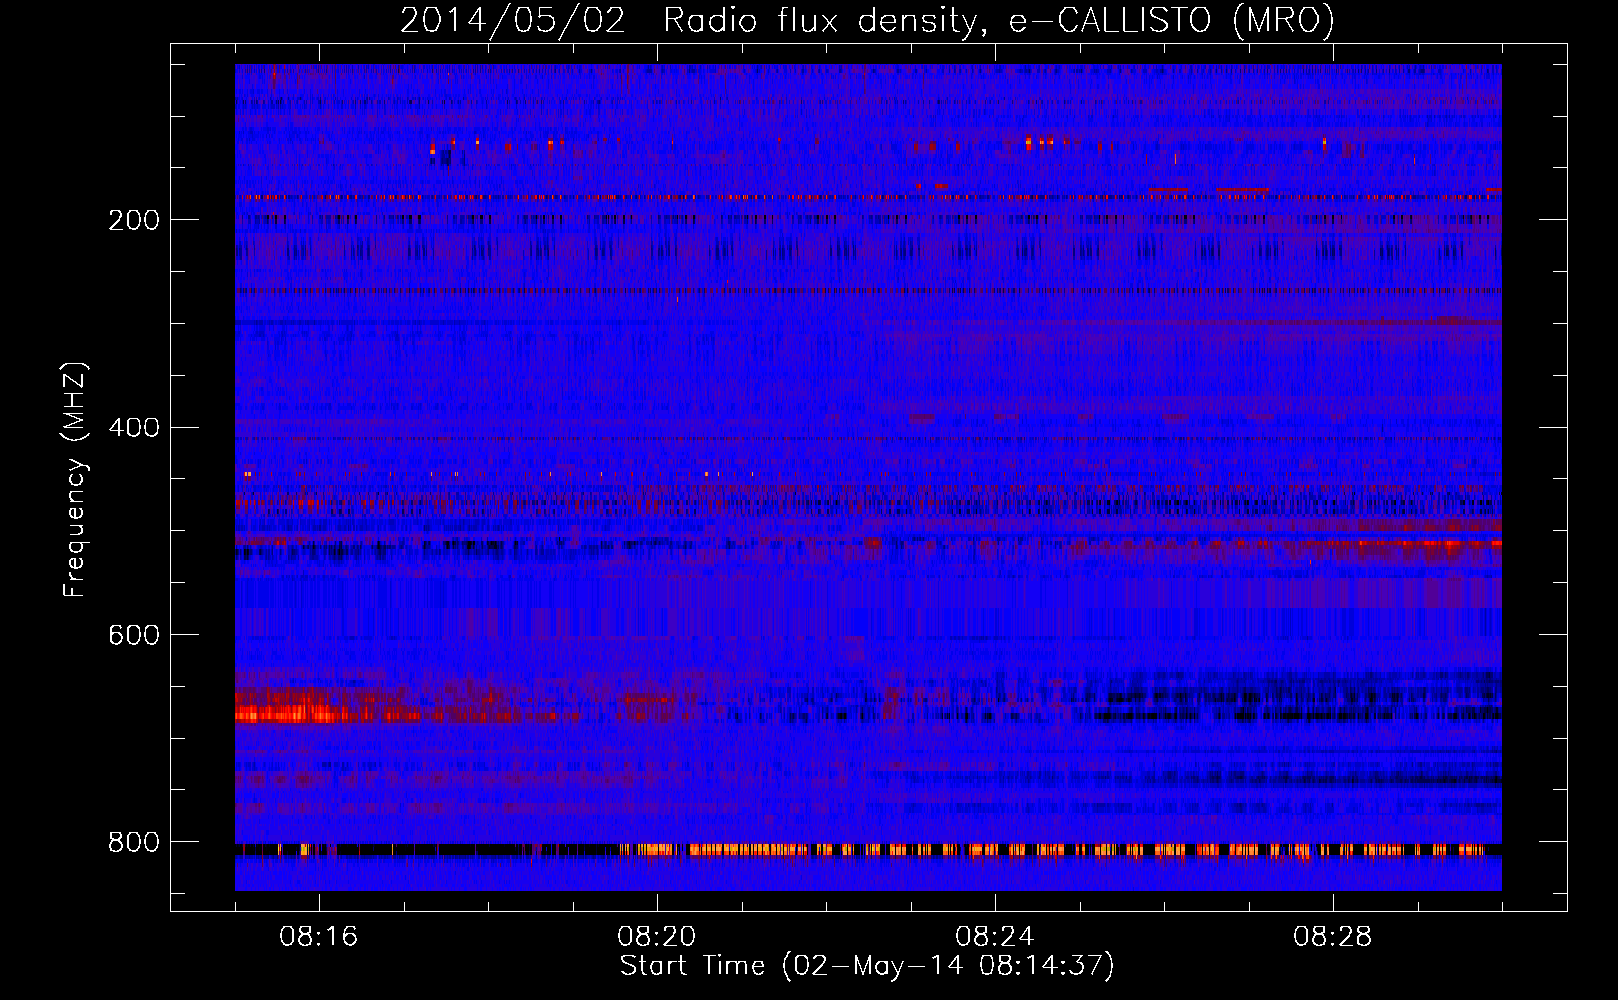Click the 800 frequency tick label
This screenshot has height=1000, width=1618.
point(134,842)
